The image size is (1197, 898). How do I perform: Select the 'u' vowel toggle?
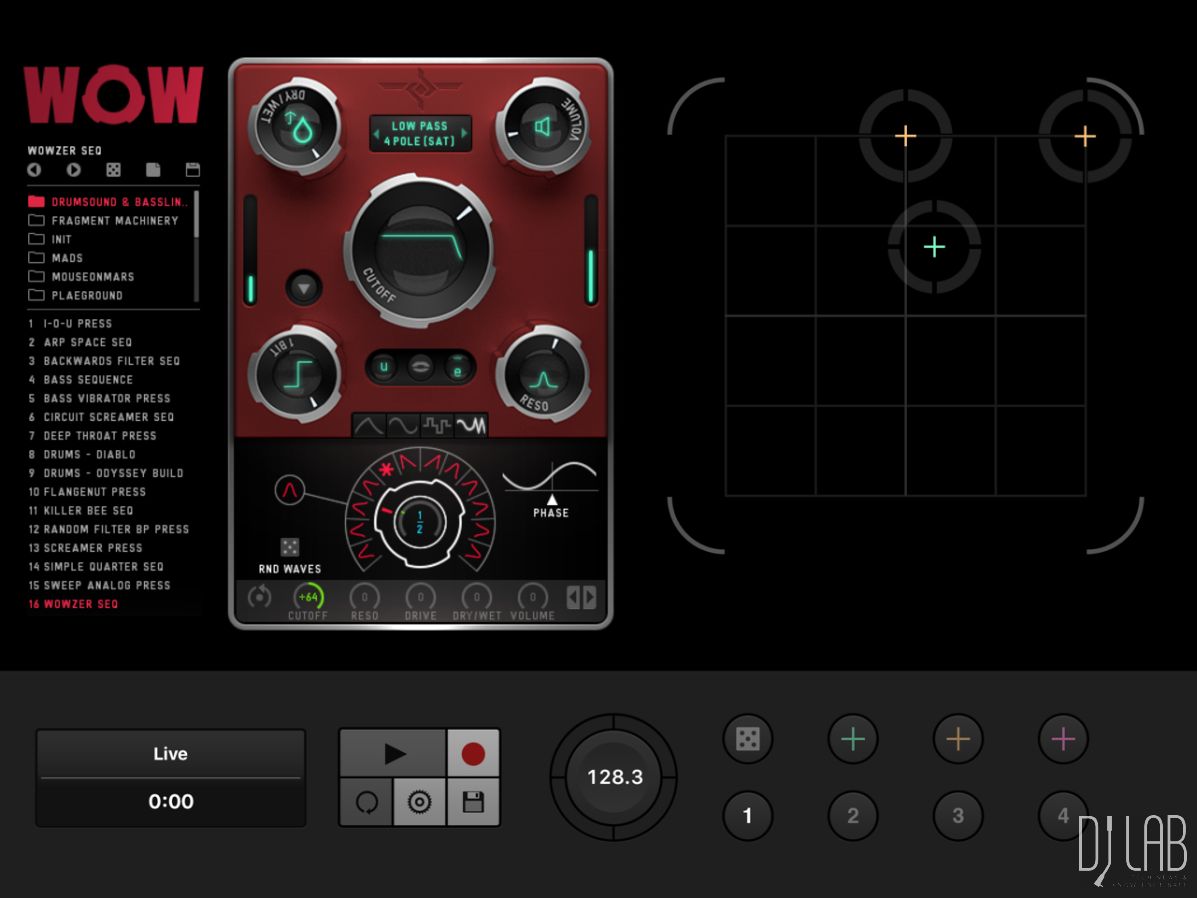(383, 367)
